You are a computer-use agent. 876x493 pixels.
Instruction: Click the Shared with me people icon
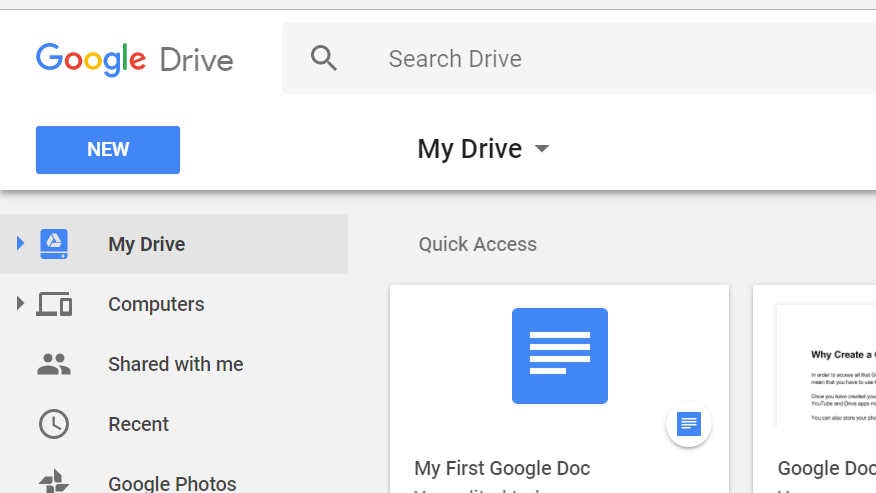click(x=54, y=364)
